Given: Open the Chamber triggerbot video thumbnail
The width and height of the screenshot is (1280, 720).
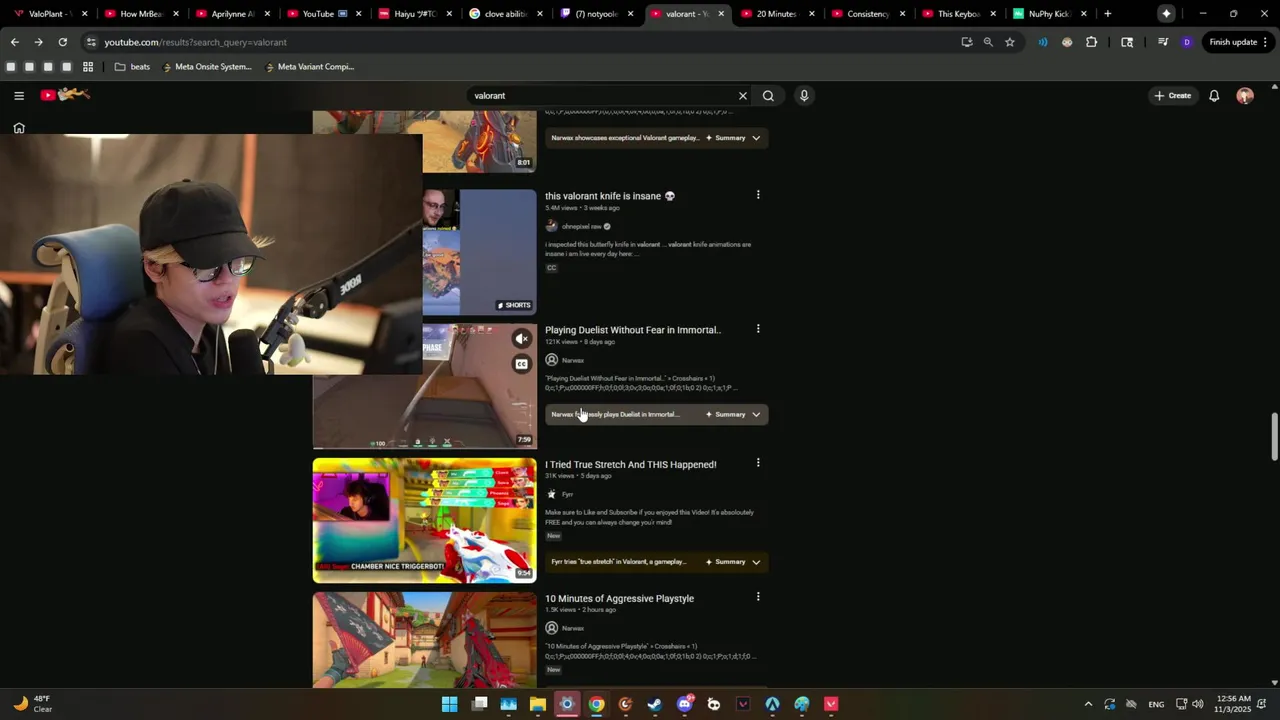Looking at the screenshot, I should (424, 520).
